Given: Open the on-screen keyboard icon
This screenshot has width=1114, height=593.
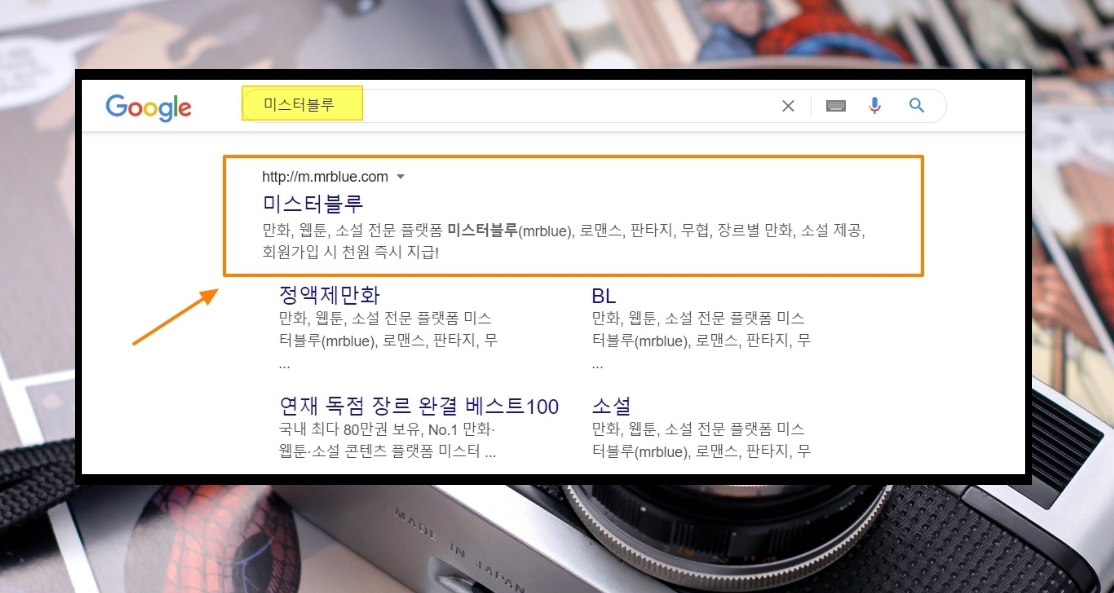Looking at the screenshot, I should pos(836,106).
